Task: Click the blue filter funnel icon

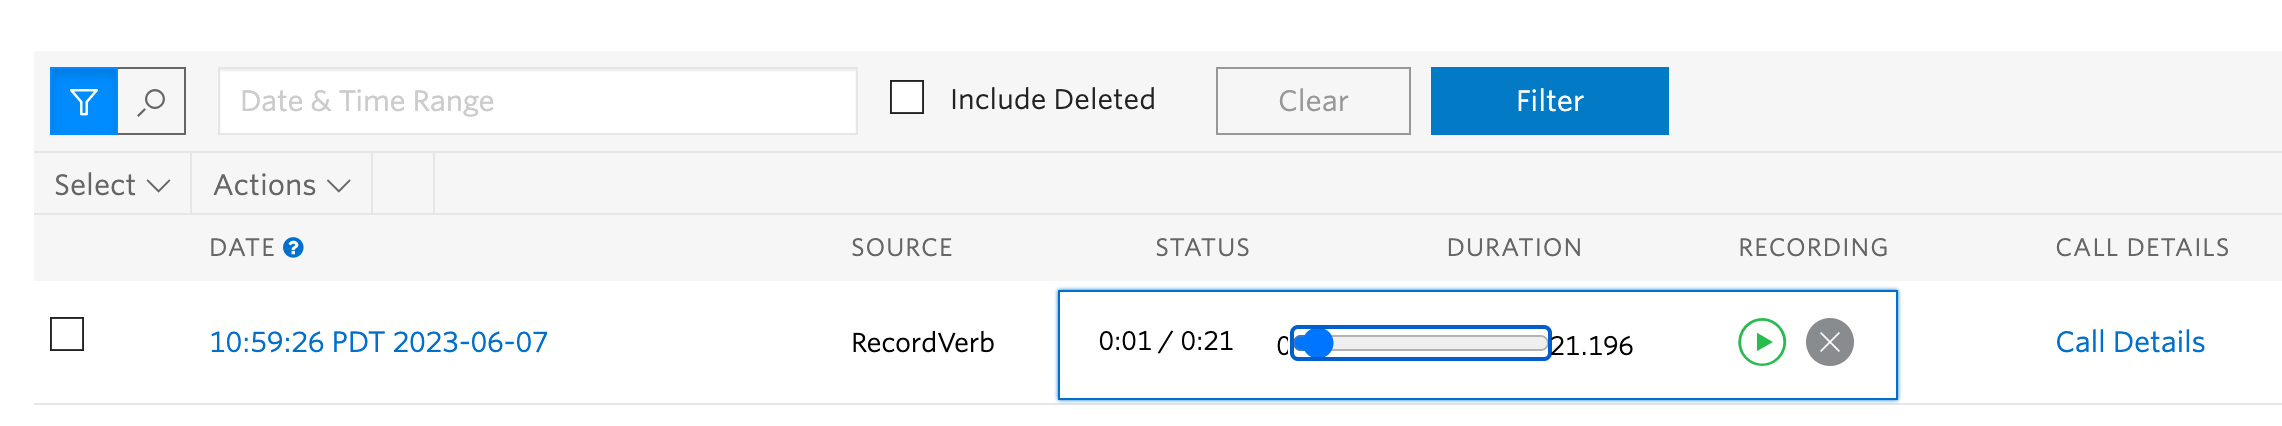Action: tap(84, 101)
